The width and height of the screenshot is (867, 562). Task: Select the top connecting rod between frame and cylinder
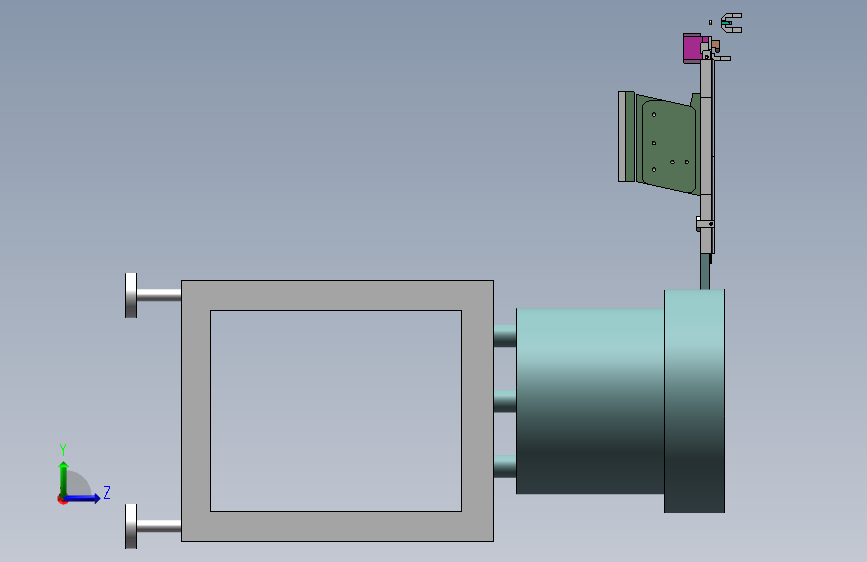[x=505, y=336]
